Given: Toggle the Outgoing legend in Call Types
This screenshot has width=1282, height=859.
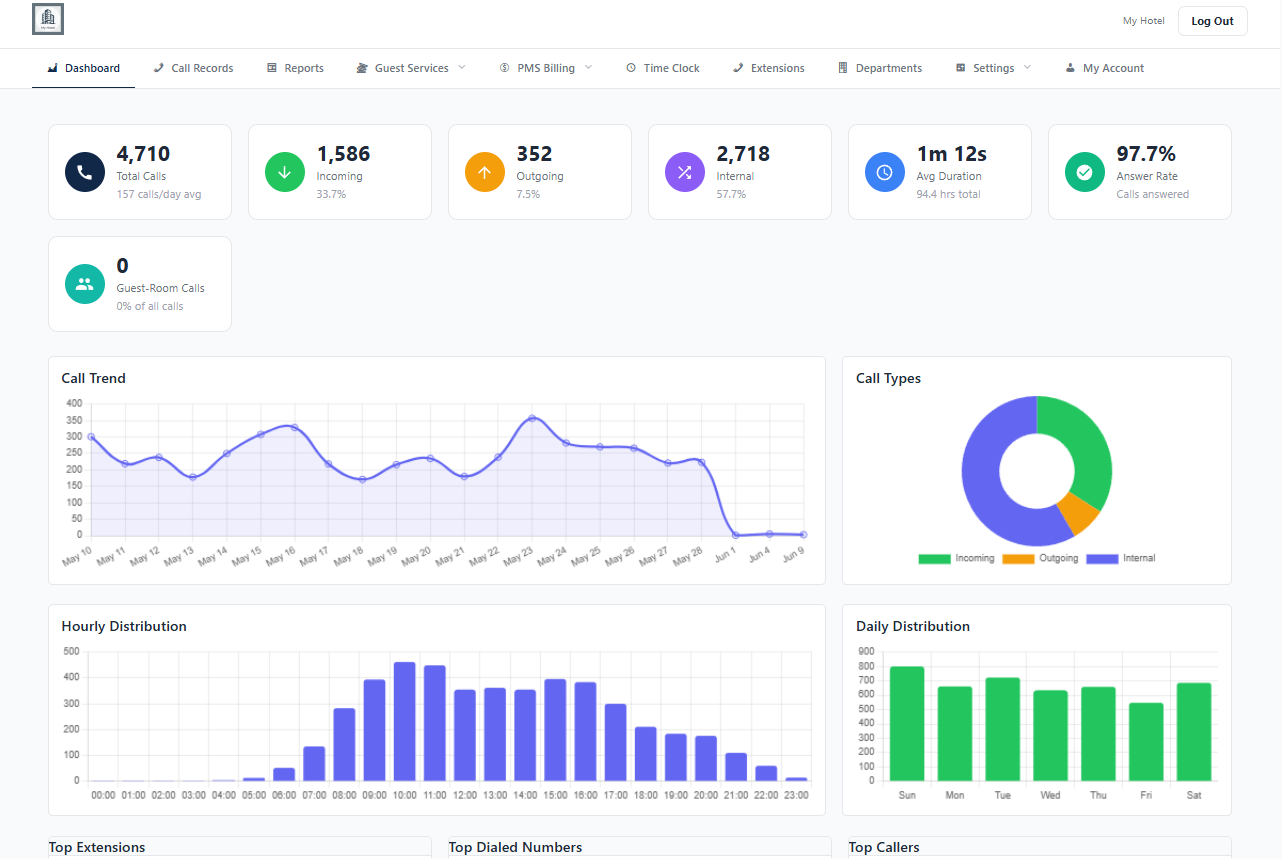Looking at the screenshot, I should [x=1040, y=558].
